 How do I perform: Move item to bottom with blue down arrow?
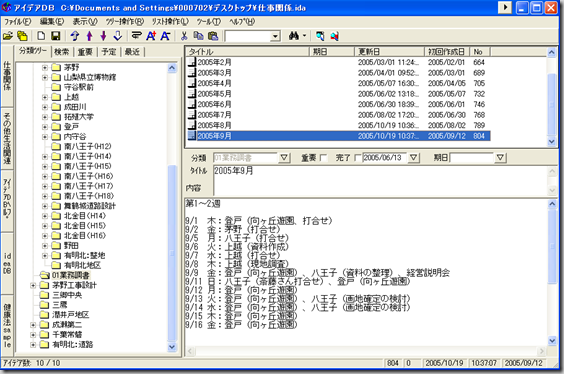click(118, 36)
